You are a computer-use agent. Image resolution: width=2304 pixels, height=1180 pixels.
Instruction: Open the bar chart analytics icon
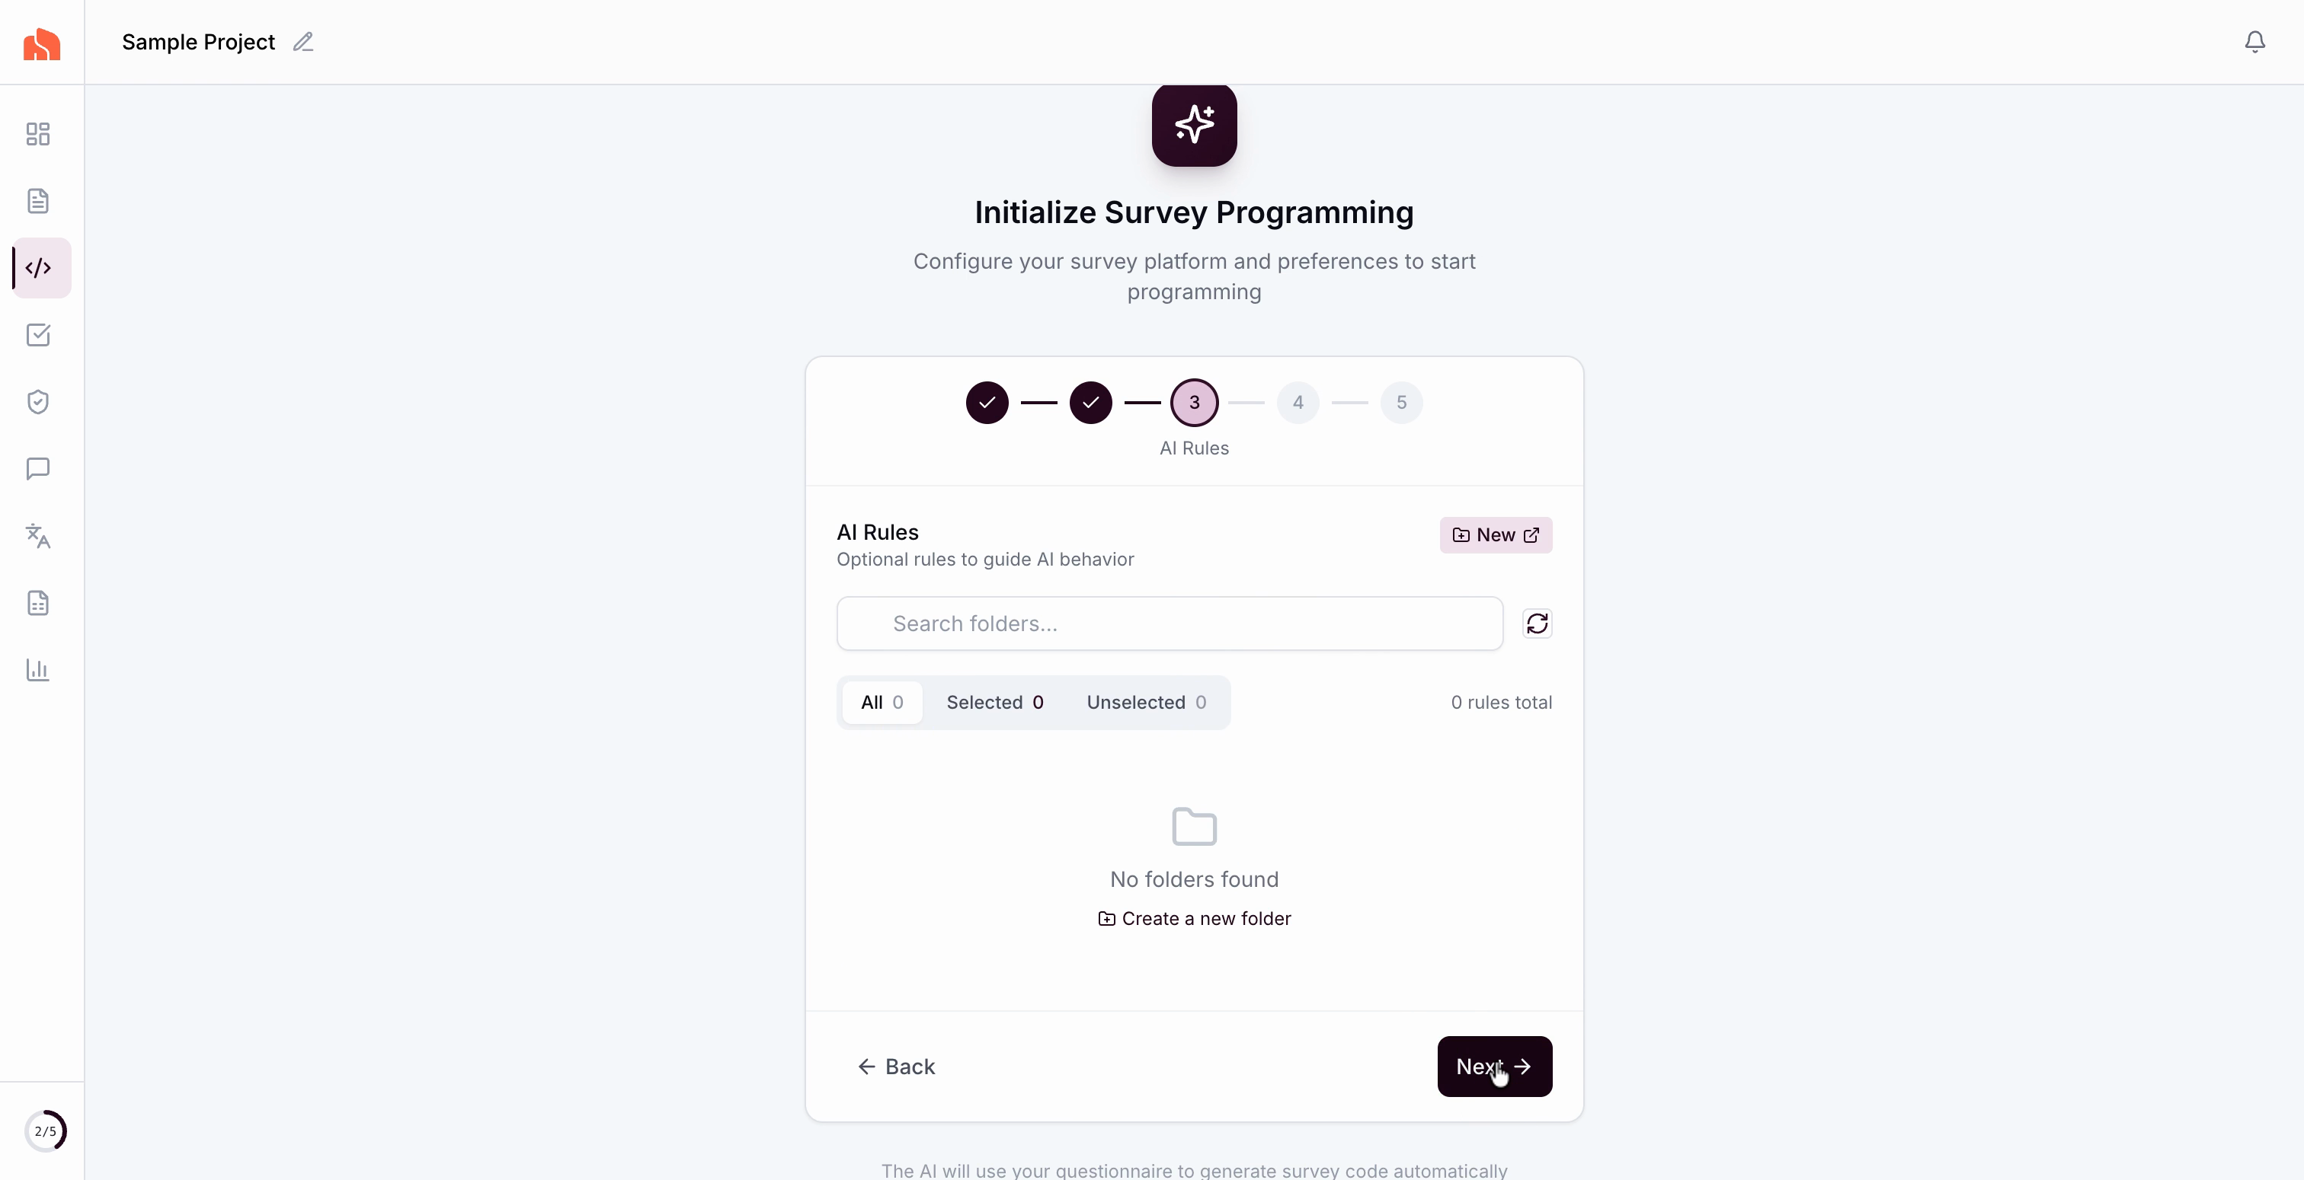tap(38, 670)
